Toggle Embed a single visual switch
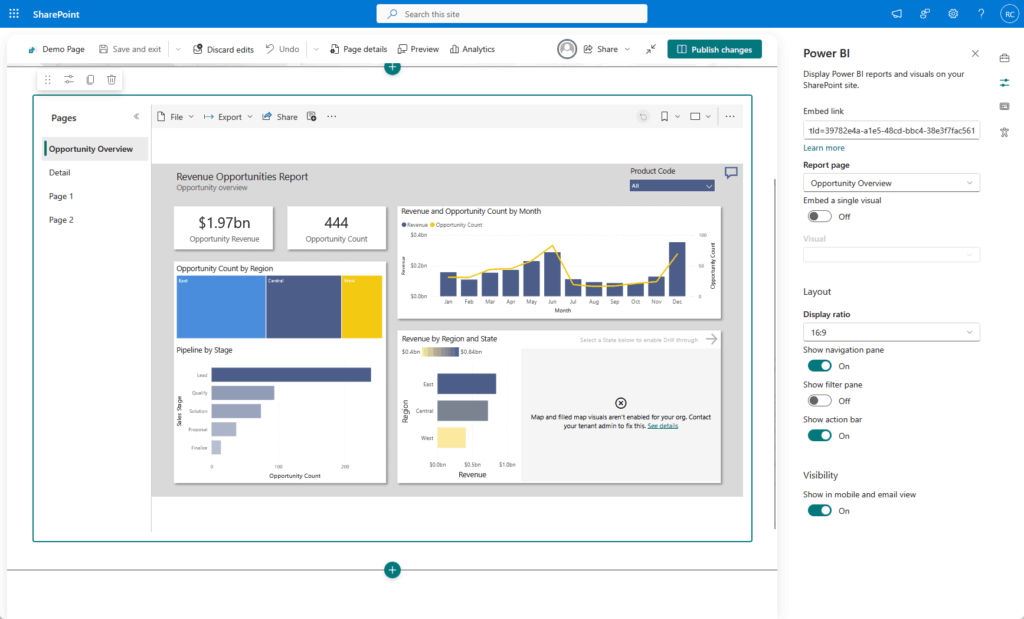The width and height of the screenshot is (1024, 619). click(820, 216)
